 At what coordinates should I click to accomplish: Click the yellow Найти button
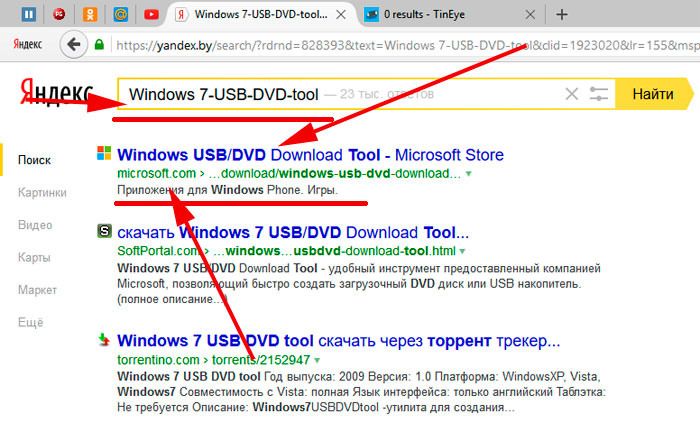[654, 94]
